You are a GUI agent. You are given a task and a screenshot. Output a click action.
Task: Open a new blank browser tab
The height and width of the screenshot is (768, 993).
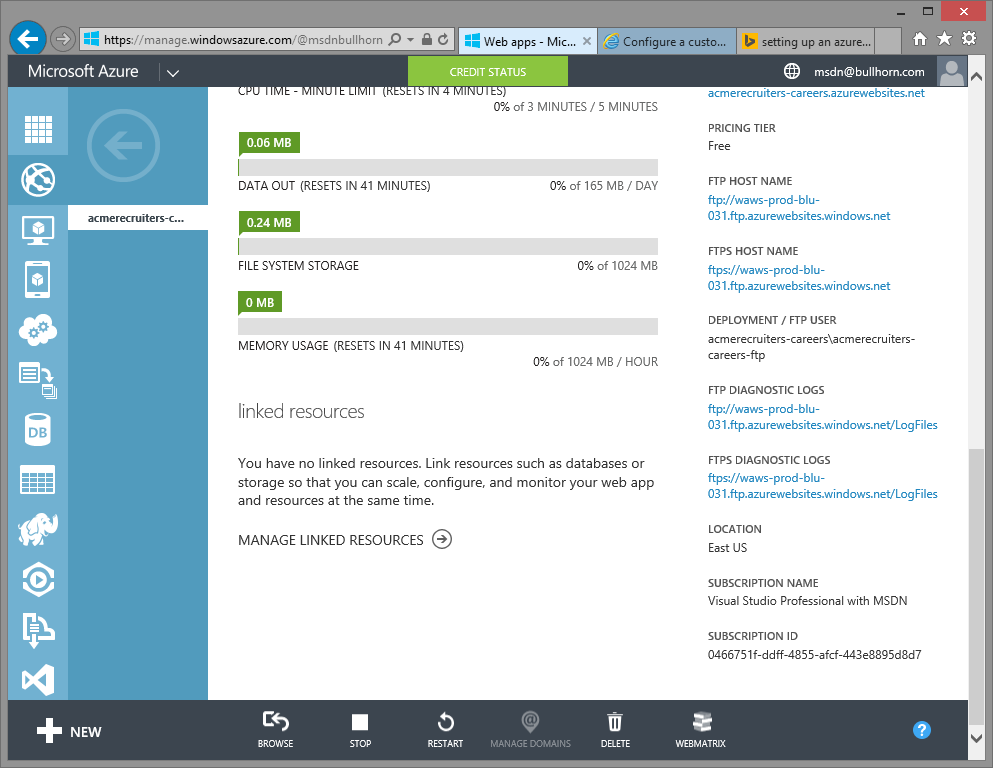pos(888,41)
